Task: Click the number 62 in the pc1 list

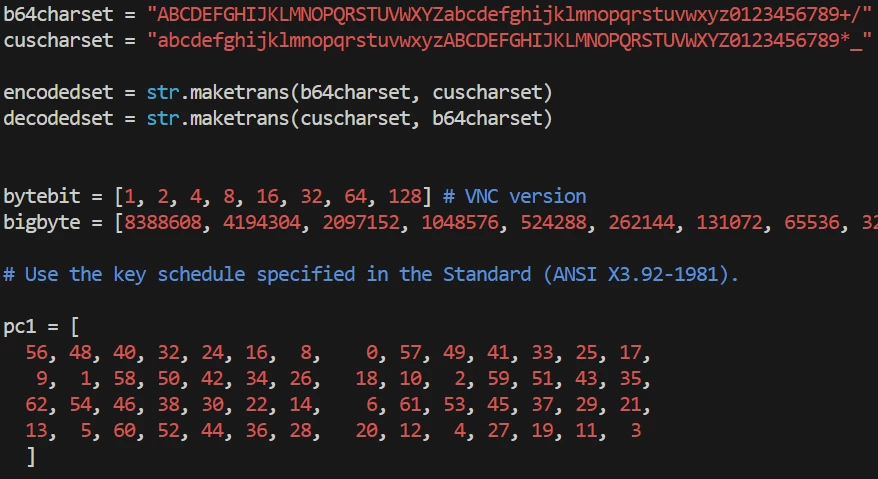Action: coord(37,404)
